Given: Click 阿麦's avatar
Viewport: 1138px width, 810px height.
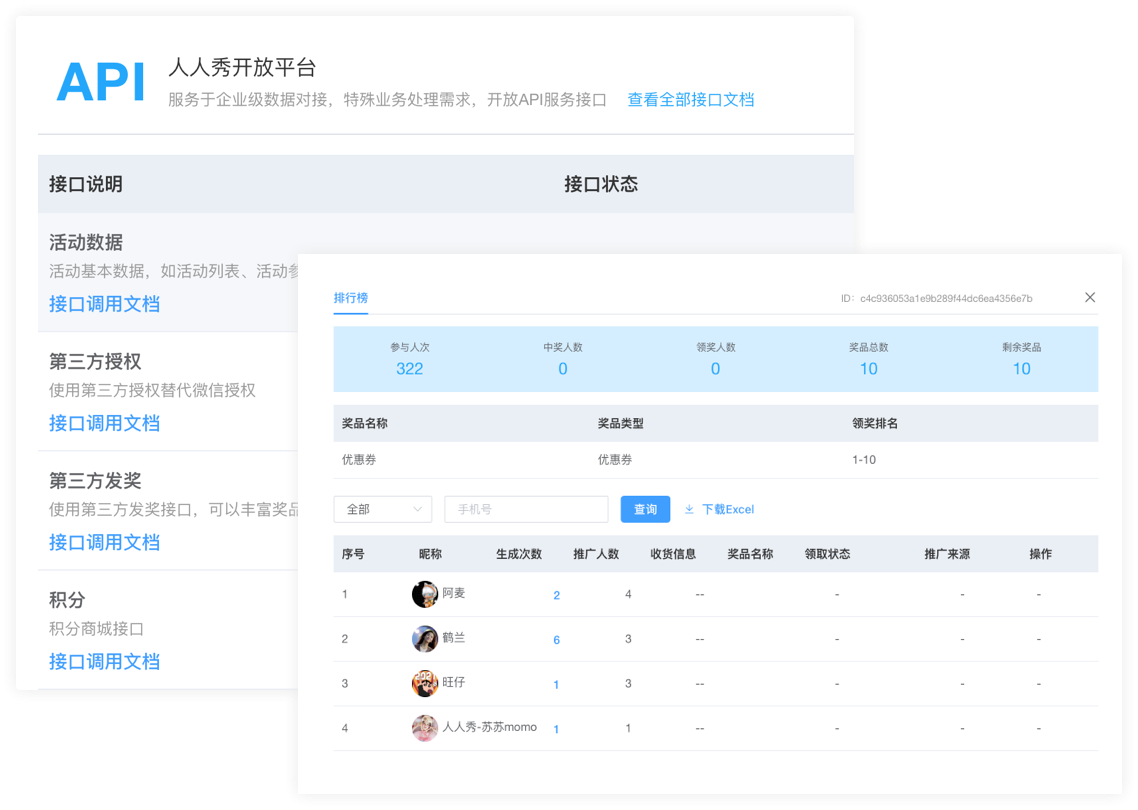Looking at the screenshot, I should point(425,594).
